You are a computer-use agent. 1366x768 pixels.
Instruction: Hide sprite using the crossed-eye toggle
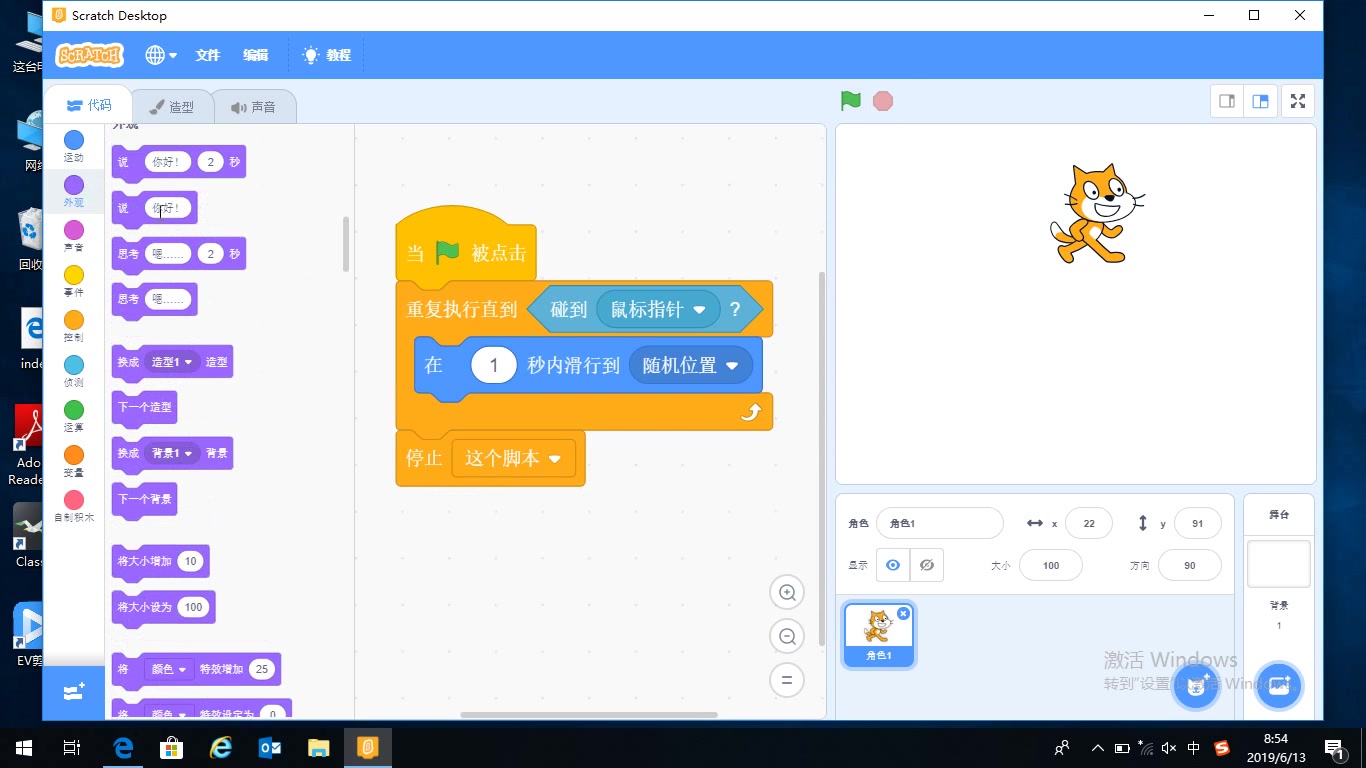click(x=926, y=565)
